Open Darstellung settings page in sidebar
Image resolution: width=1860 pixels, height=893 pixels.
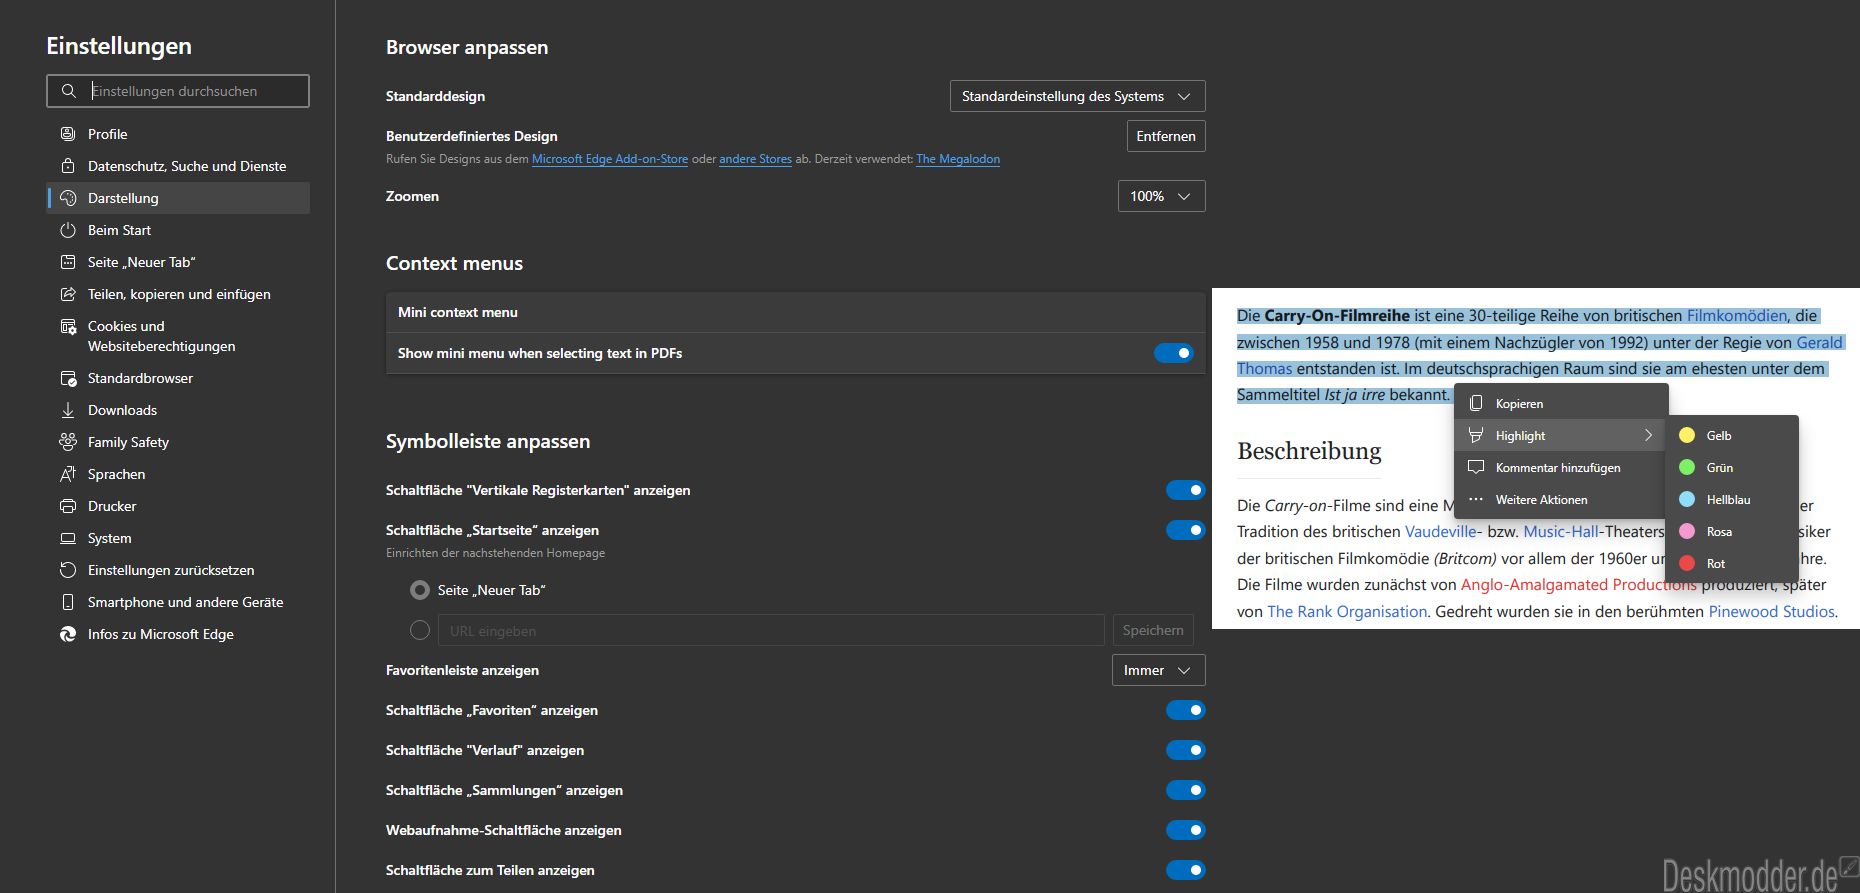click(x=178, y=198)
